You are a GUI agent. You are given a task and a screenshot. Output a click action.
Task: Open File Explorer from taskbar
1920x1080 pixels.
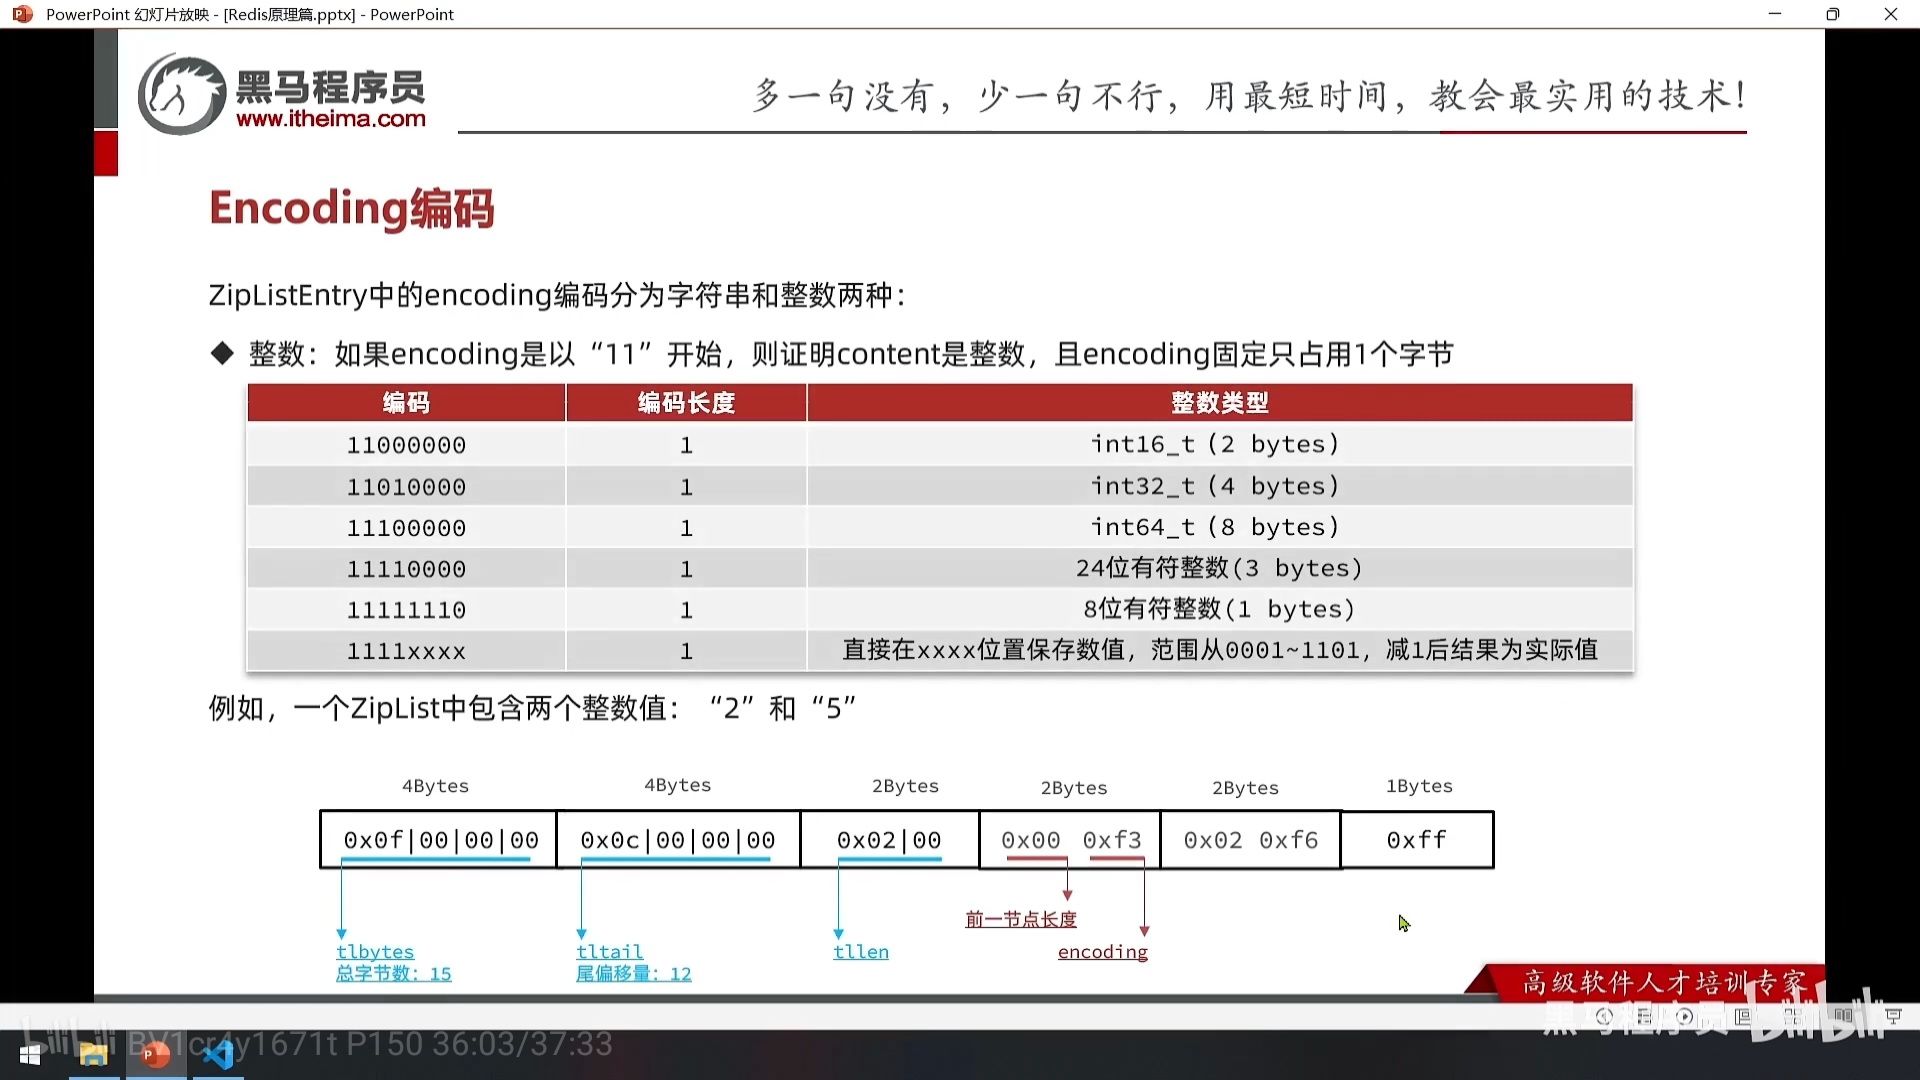(93, 1054)
